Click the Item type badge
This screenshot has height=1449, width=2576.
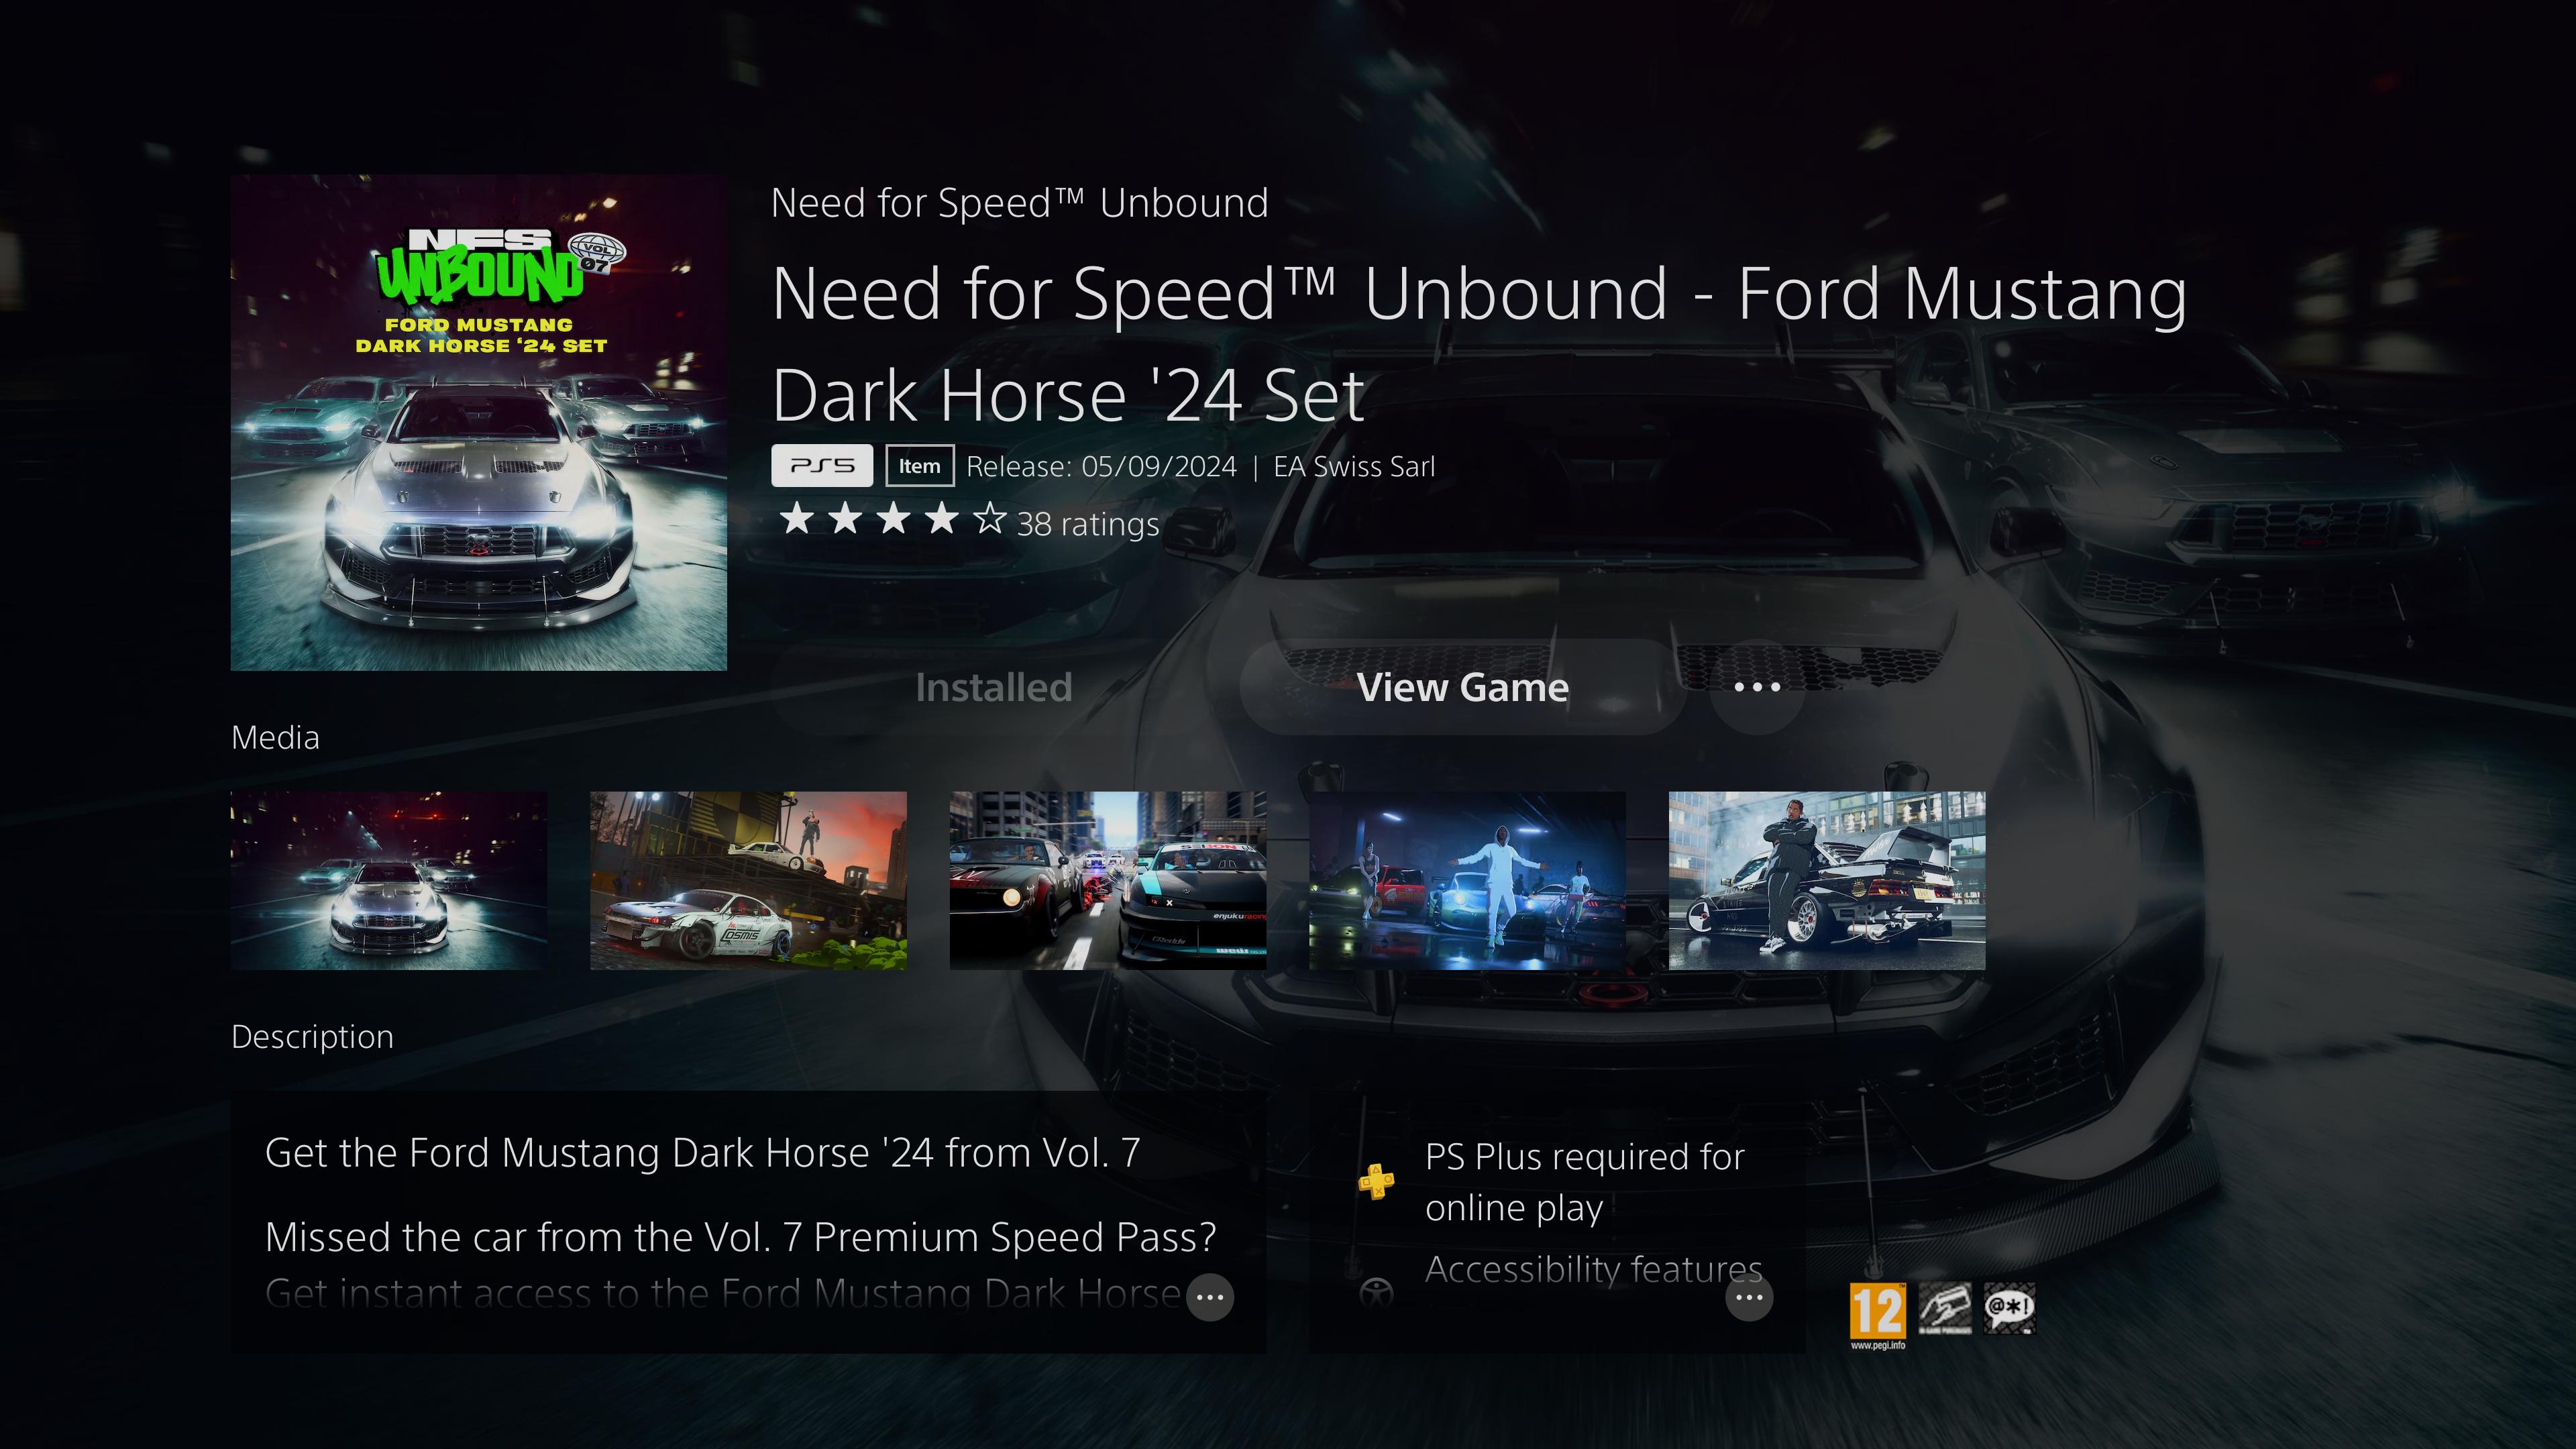[x=919, y=466]
